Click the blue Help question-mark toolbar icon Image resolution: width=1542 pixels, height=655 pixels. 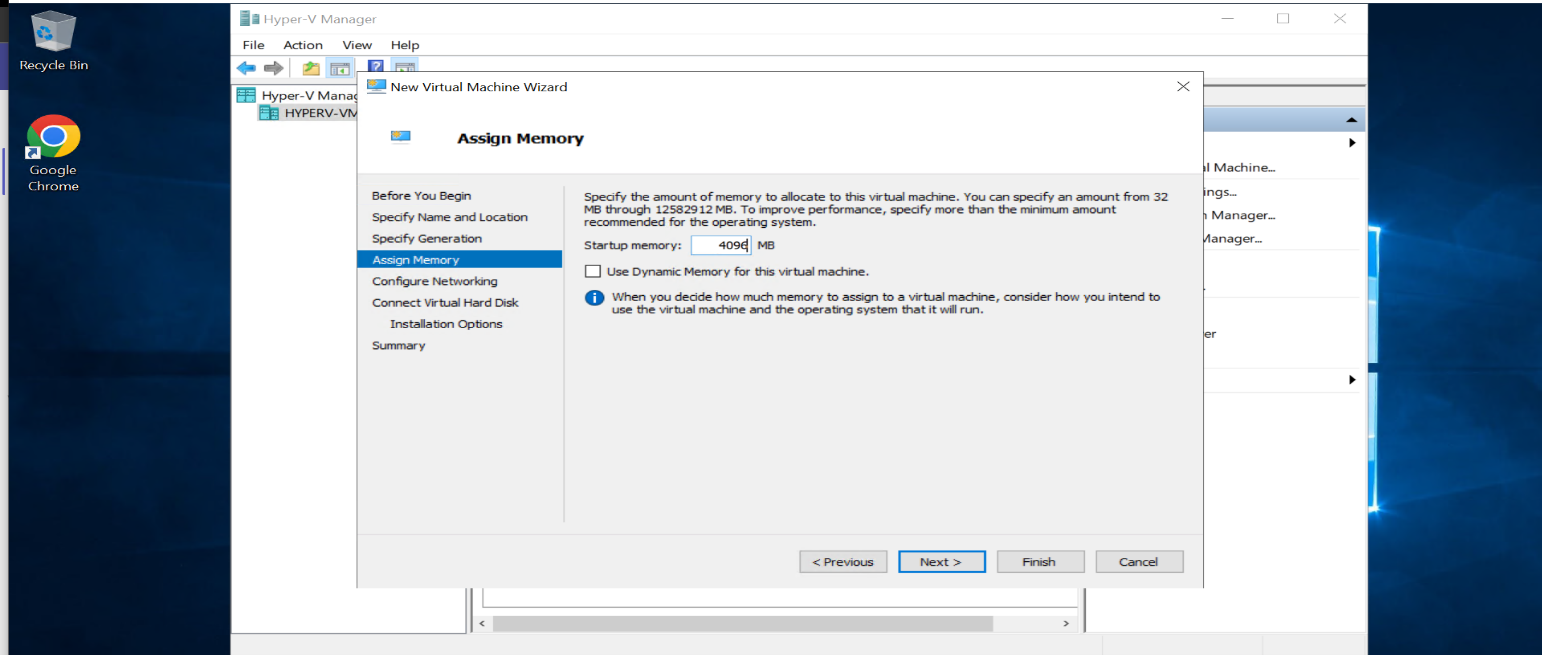376,68
